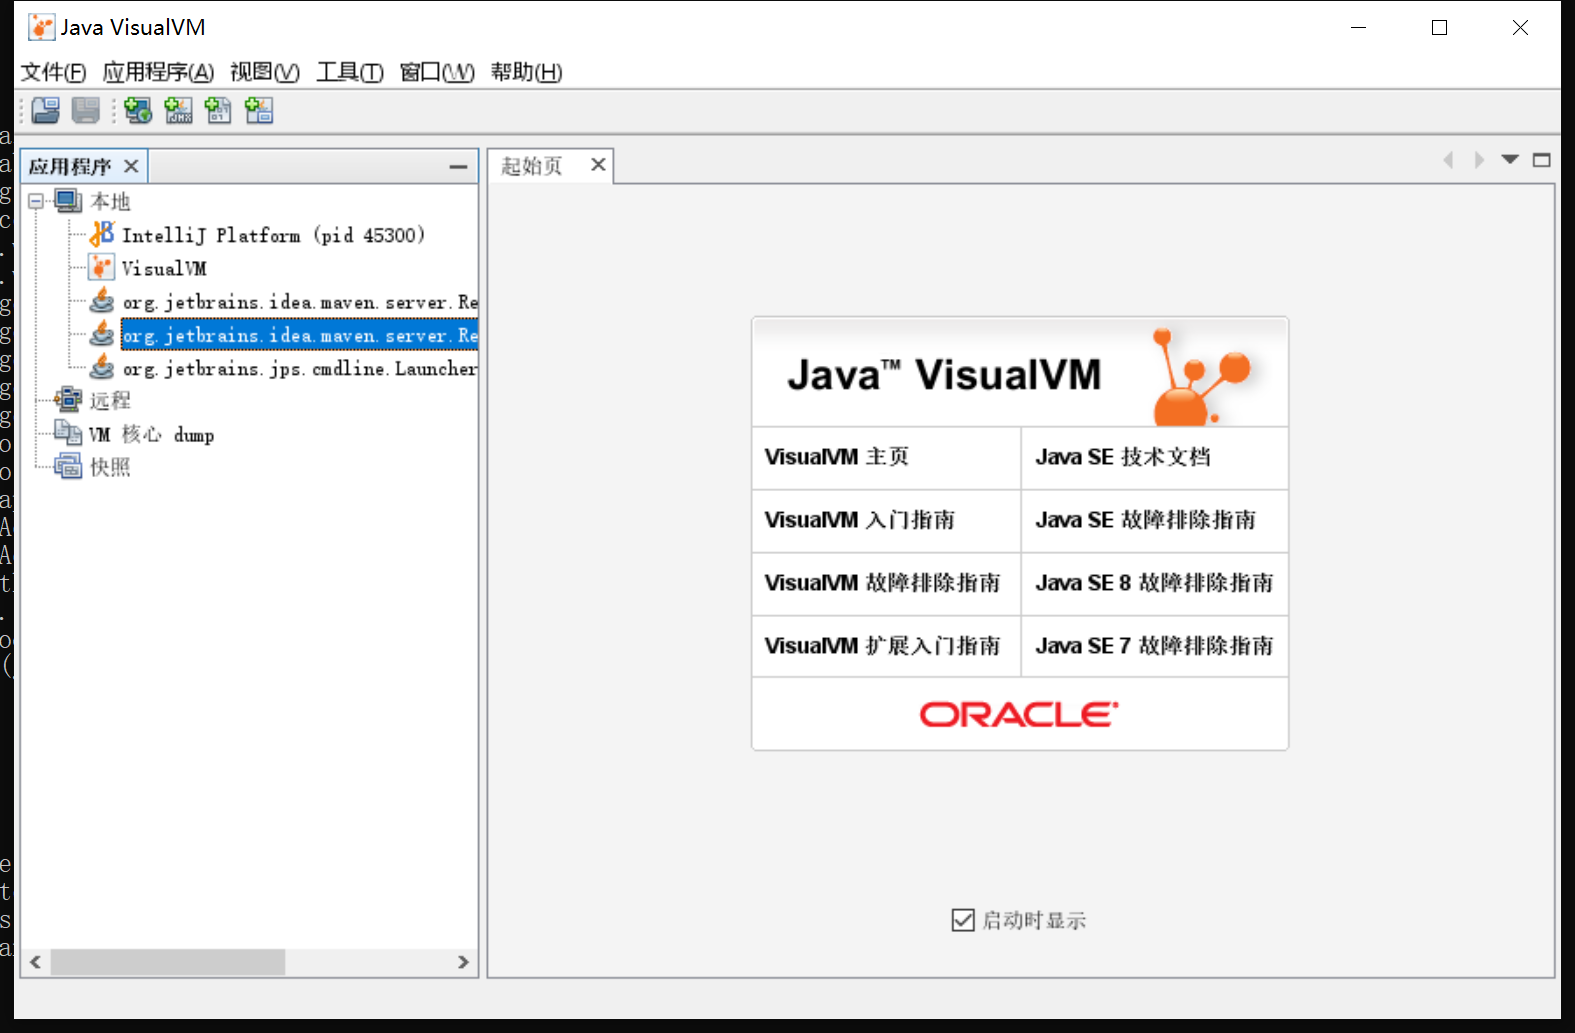Viewport: 1575px width, 1033px height.
Task: Select the '本地' tree label
Action: [110, 201]
